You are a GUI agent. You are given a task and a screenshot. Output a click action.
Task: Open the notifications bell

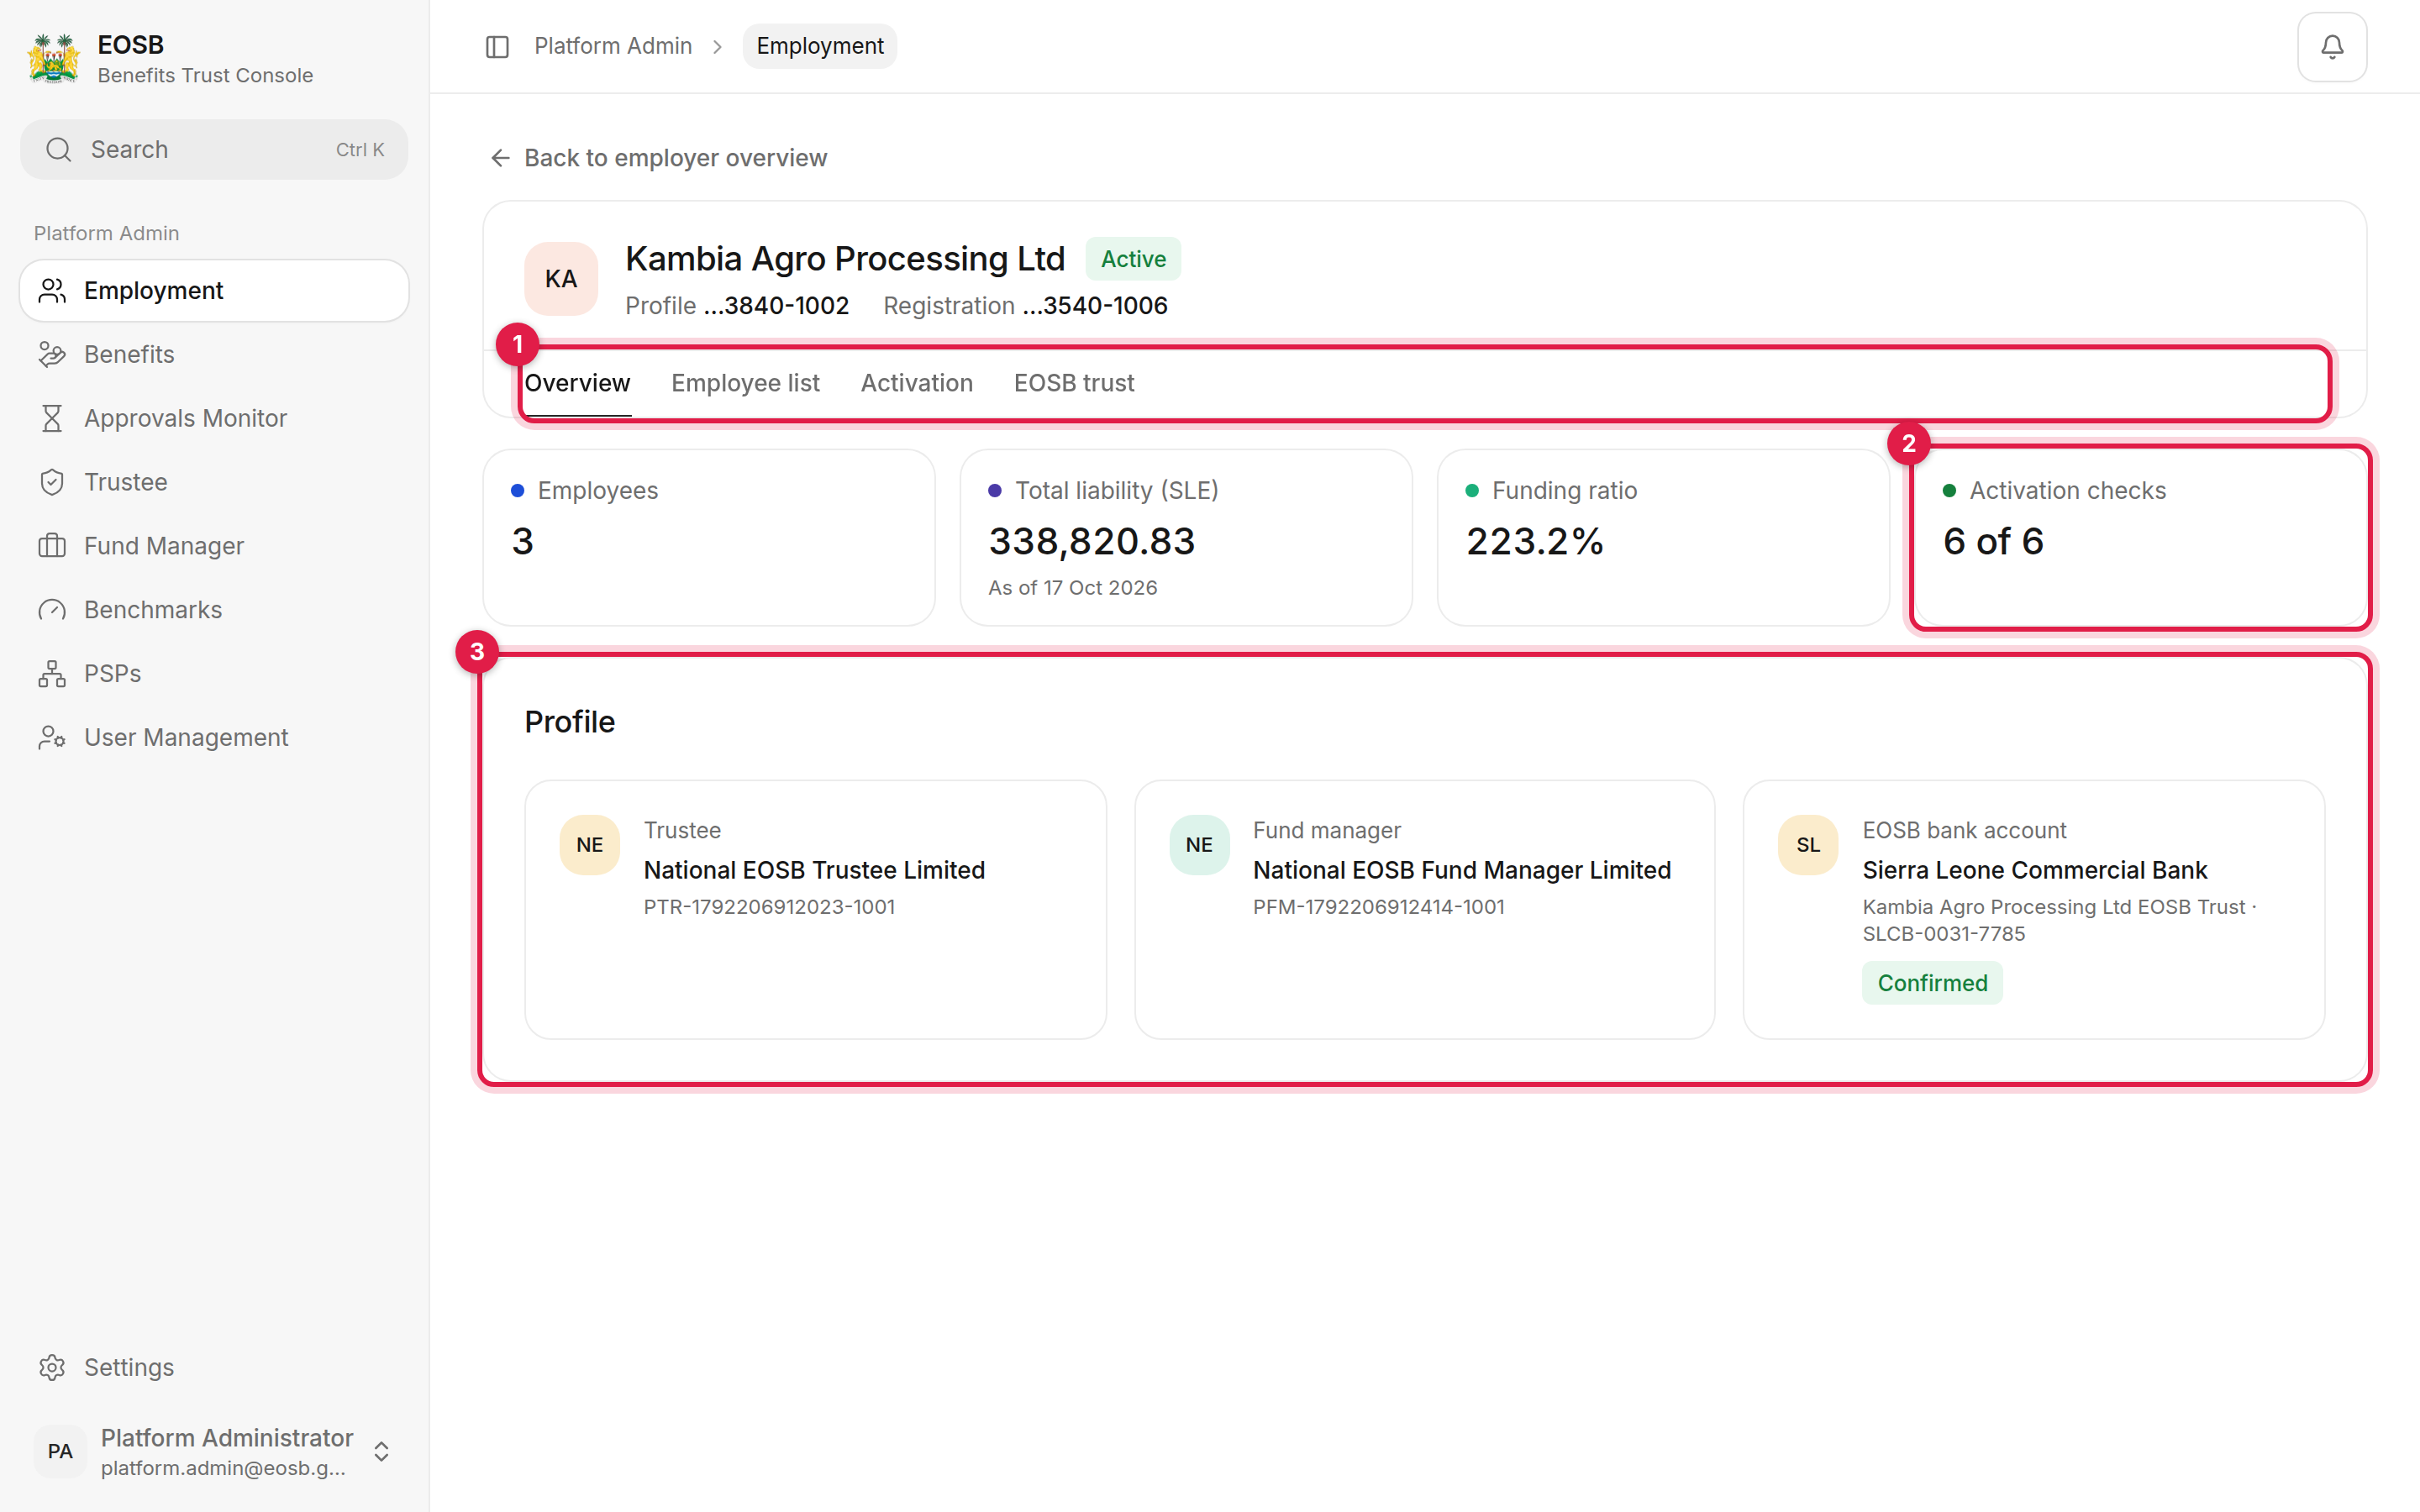pos(2331,47)
